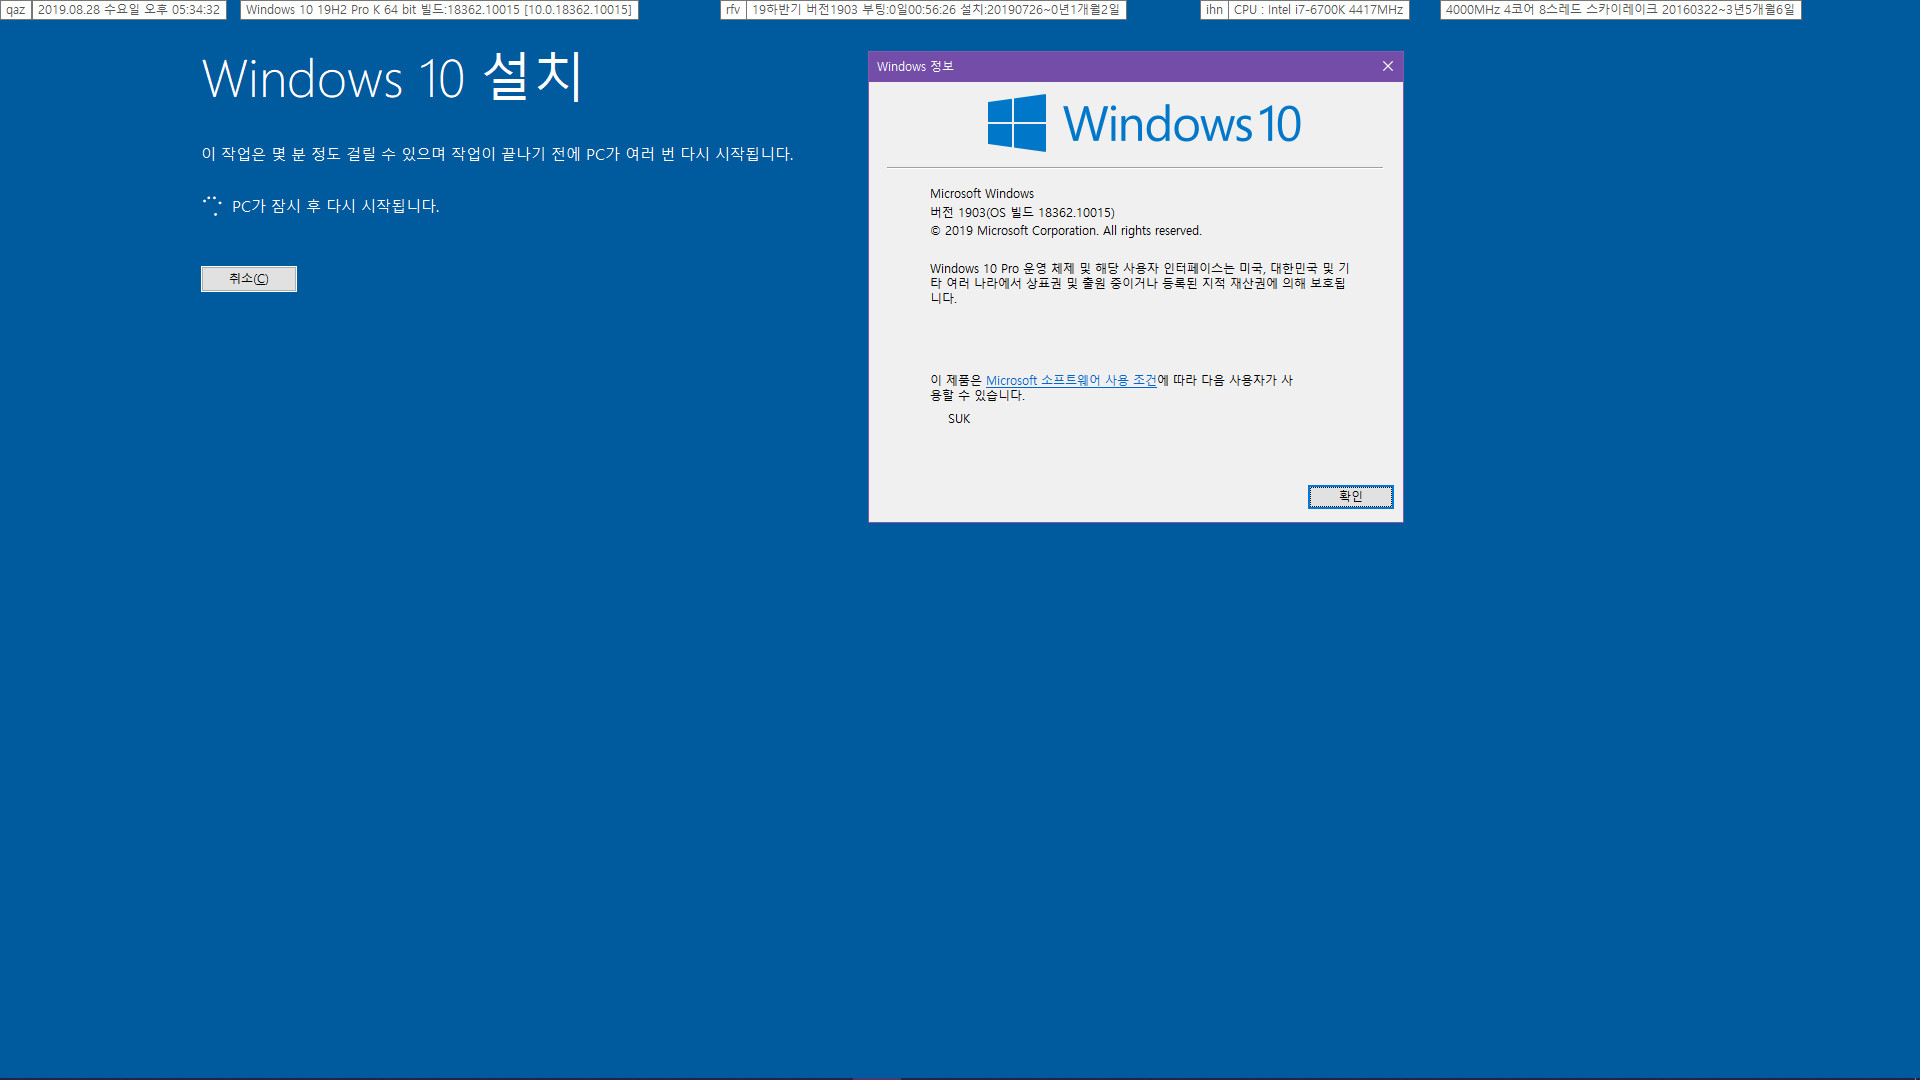Viewport: 1920px width, 1080px height.
Task: Click the date/time box 2019.08.28 at top
Action: (x=129, y=10)
